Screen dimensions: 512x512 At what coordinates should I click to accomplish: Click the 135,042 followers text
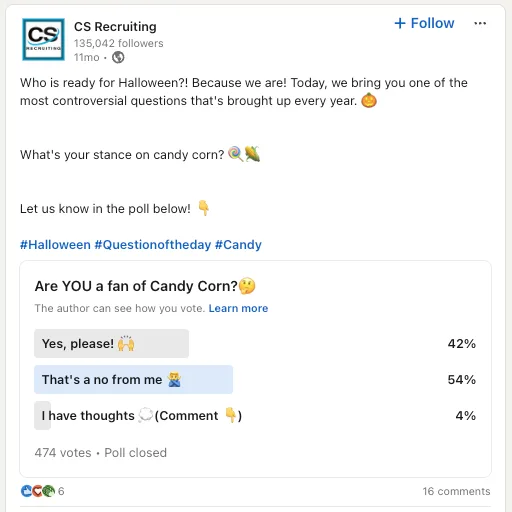[x=118, y=43]
